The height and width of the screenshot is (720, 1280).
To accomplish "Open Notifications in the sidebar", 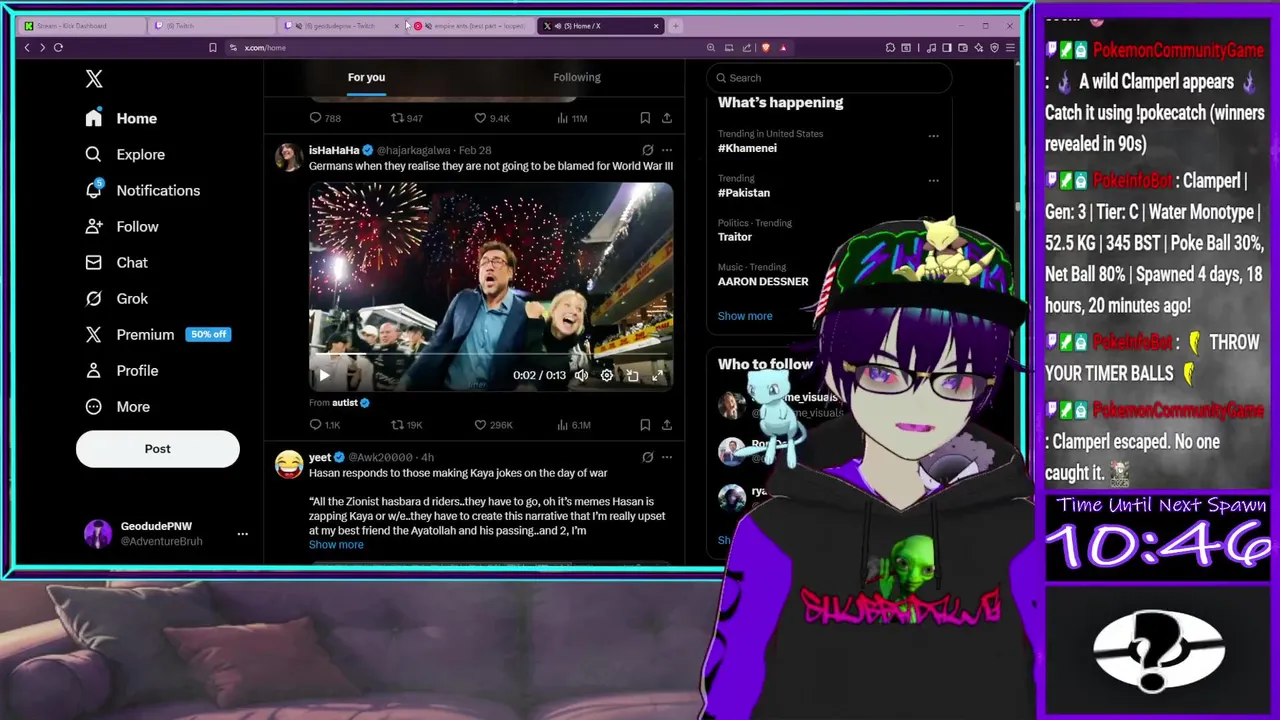I will pos(142,190).
